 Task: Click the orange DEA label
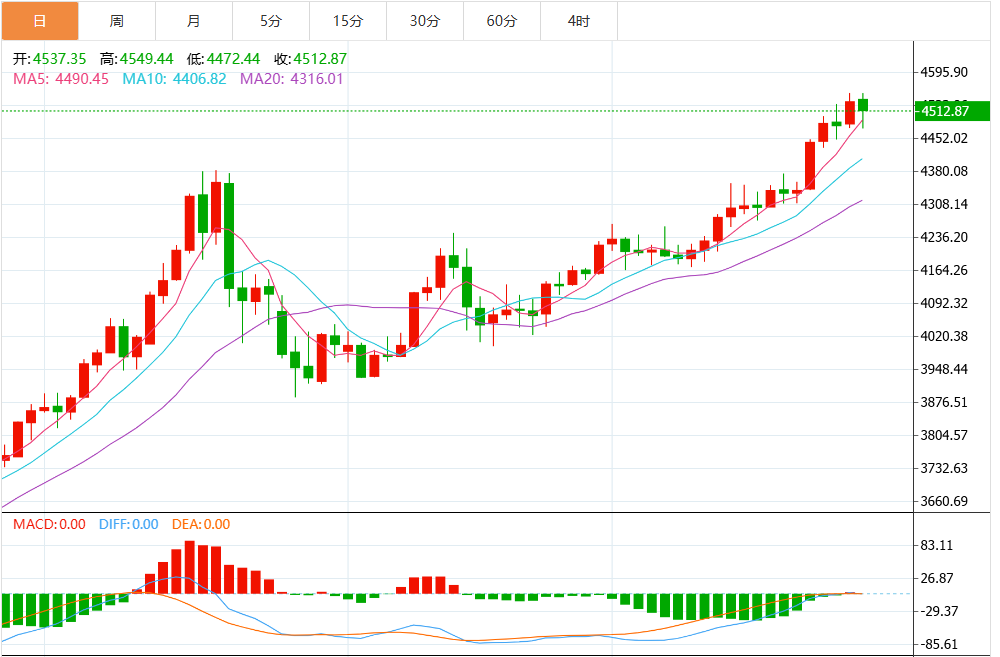(201, 524)
